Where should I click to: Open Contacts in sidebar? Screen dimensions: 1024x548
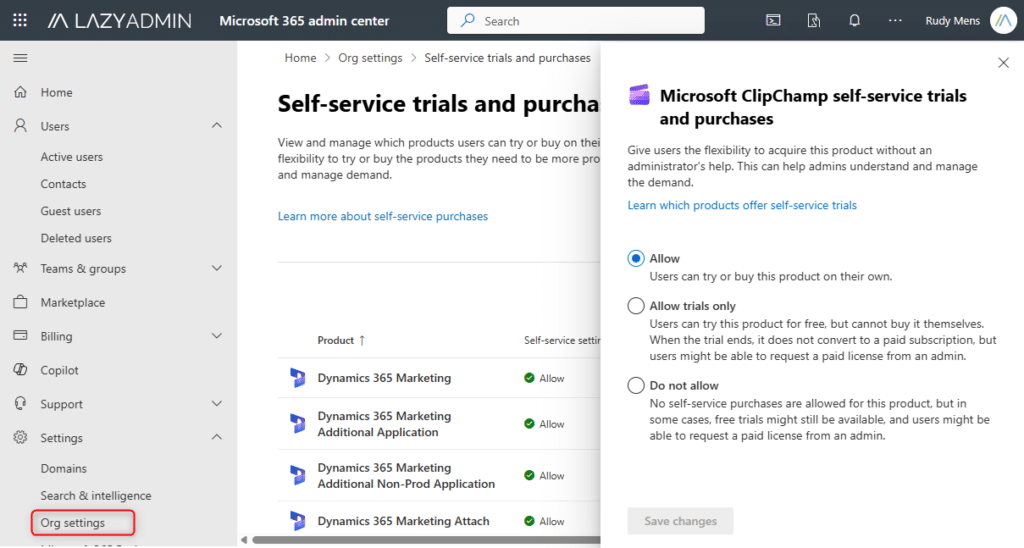click(63, 184)
